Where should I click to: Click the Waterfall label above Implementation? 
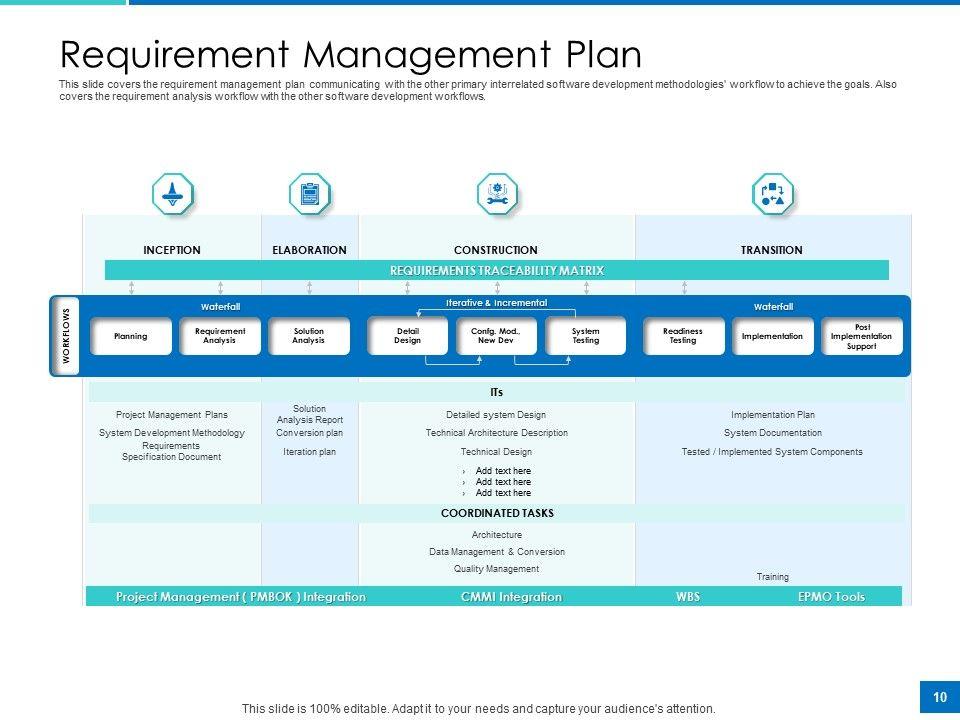(x=773, y=307)
